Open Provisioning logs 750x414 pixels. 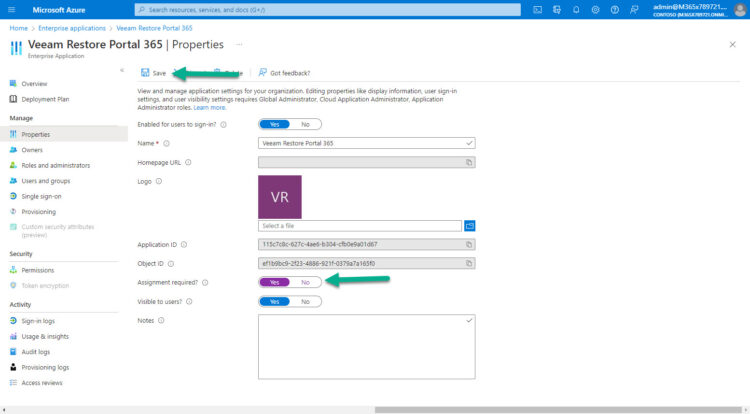click(x=45, y=367)
